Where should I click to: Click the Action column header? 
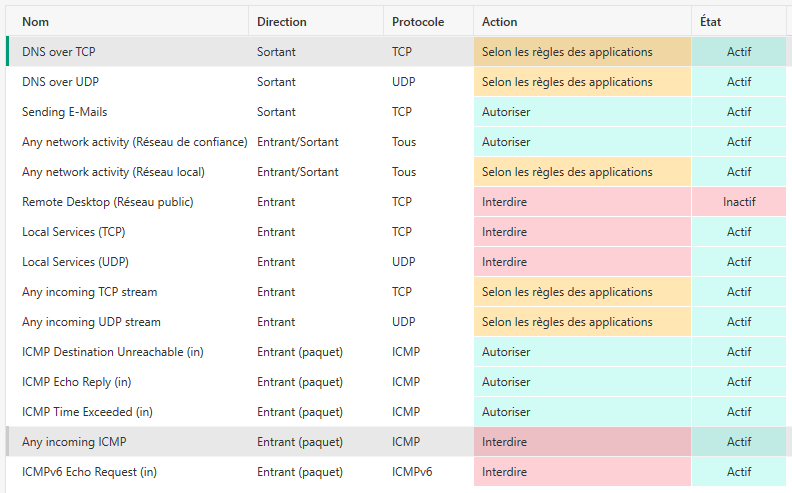point(499,21)
